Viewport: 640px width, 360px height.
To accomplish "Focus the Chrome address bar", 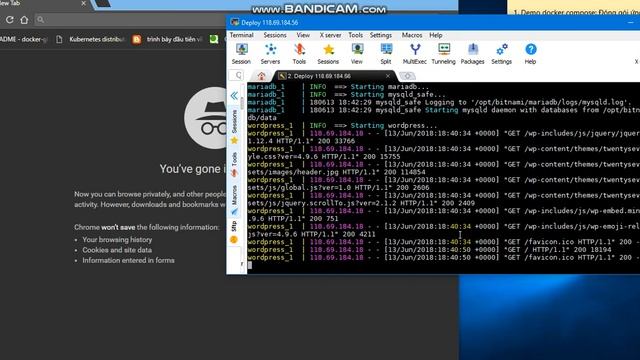I will point(131,20).
